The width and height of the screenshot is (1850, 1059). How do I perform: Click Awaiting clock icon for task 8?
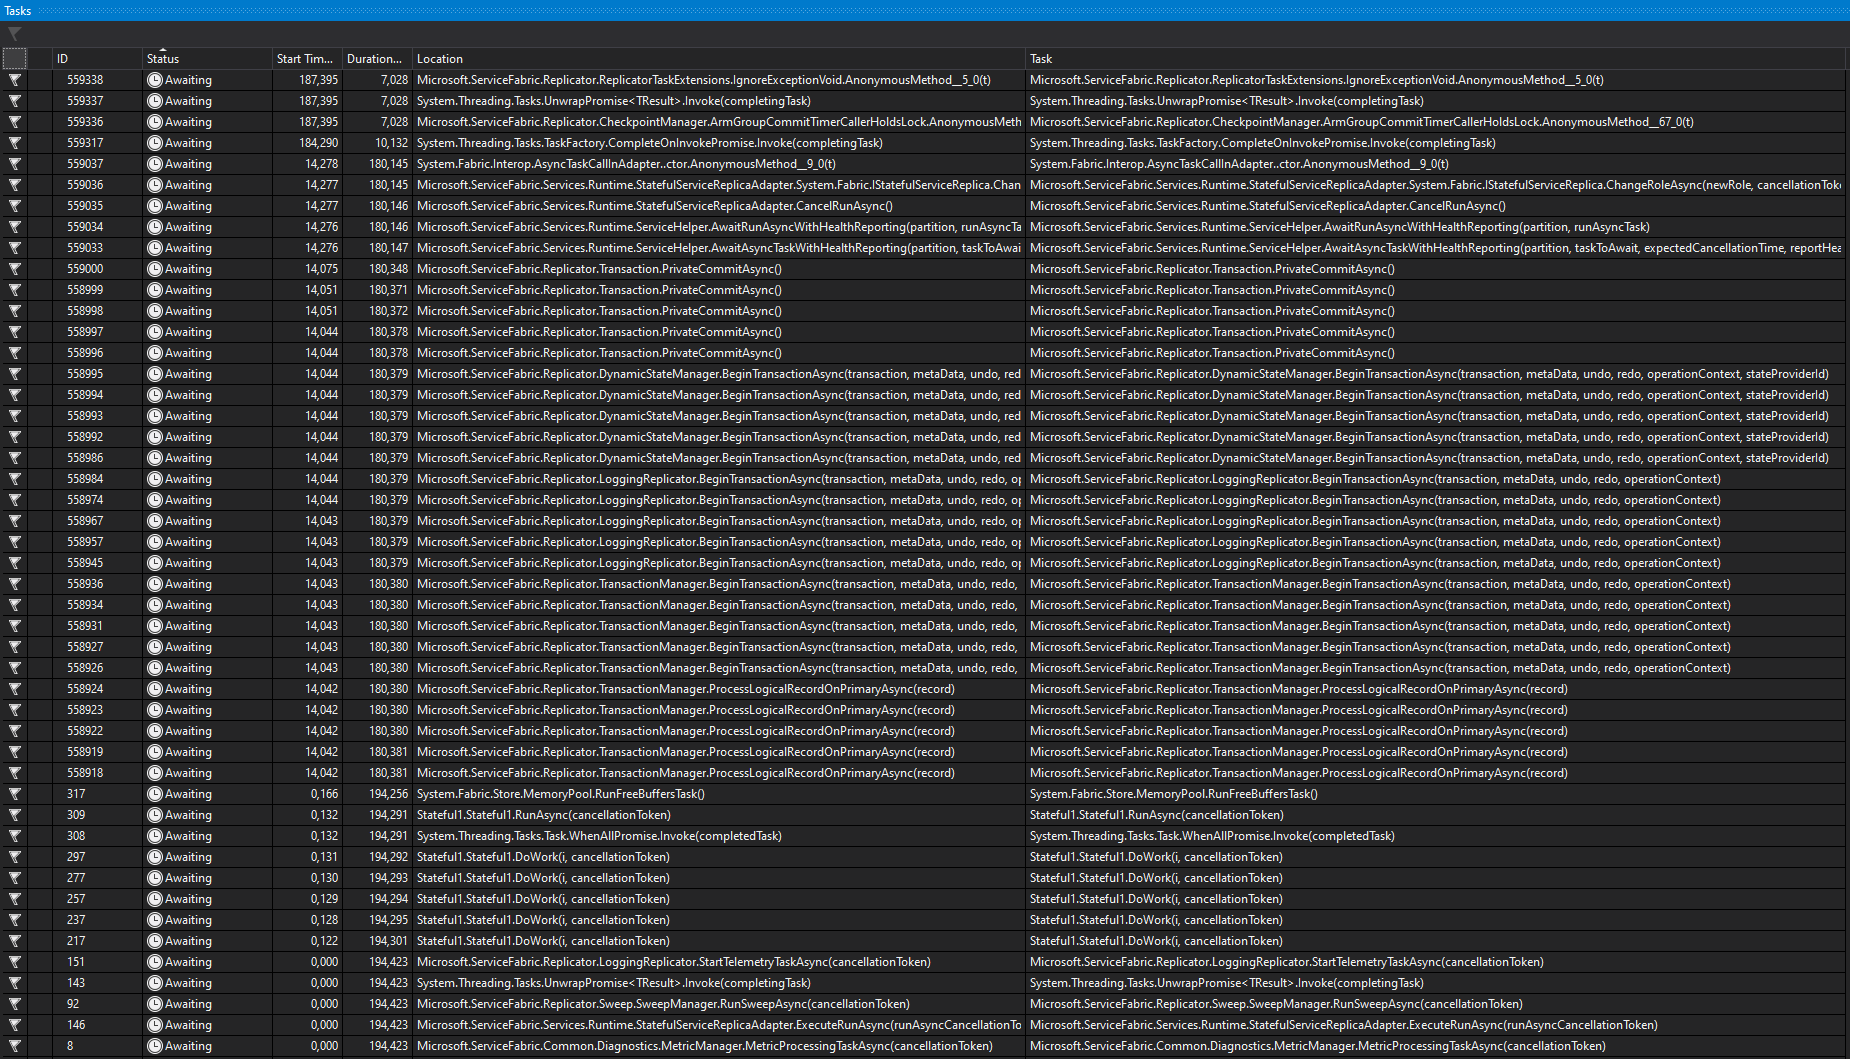click(x=155, y=1046)
